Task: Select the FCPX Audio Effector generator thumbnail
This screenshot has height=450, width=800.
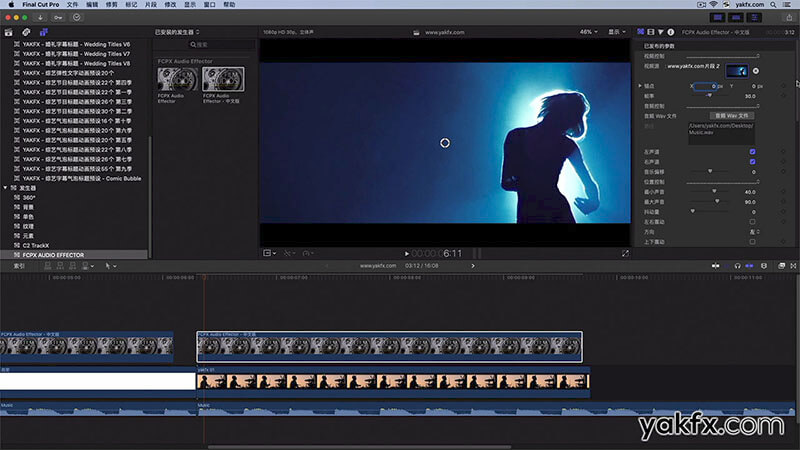Action: (x=177, y=80)
